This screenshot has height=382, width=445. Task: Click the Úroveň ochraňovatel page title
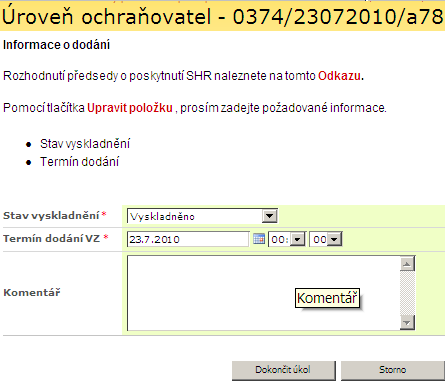pos(222,16)
